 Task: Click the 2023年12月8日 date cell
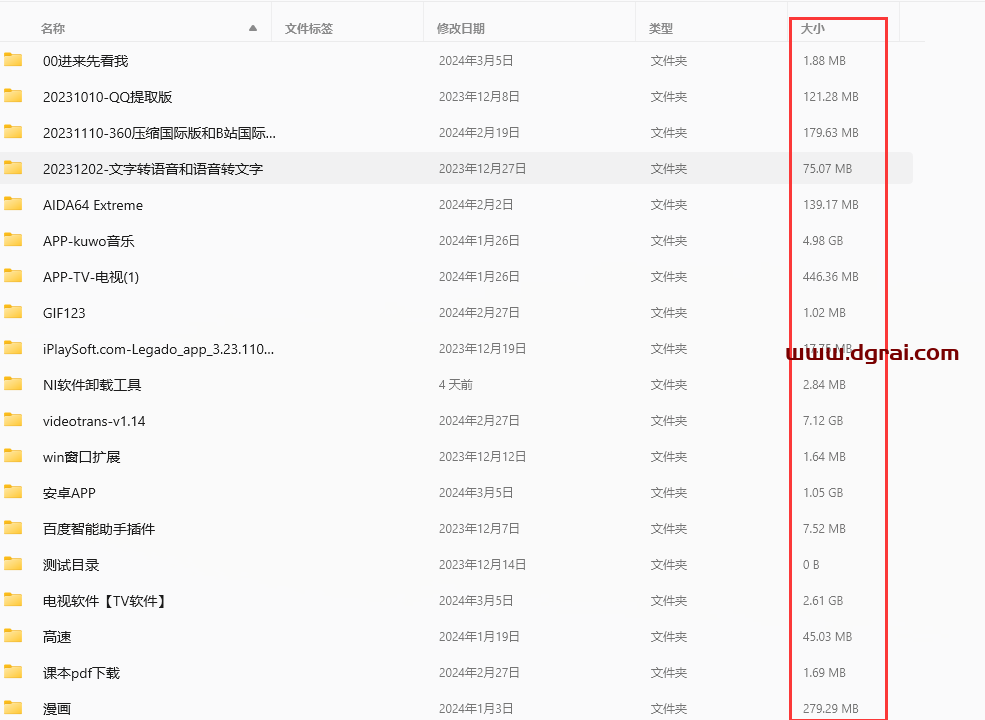[x=479, y=97]
